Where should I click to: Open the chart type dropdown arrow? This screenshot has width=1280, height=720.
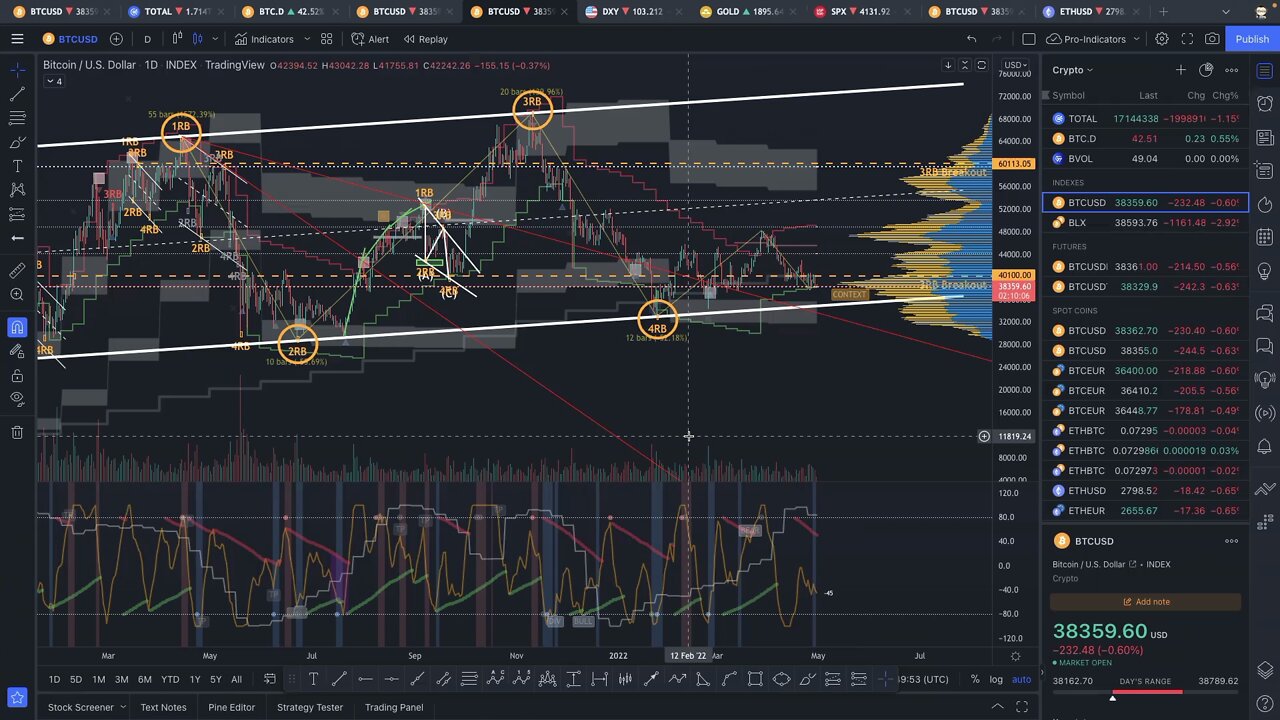213,39
